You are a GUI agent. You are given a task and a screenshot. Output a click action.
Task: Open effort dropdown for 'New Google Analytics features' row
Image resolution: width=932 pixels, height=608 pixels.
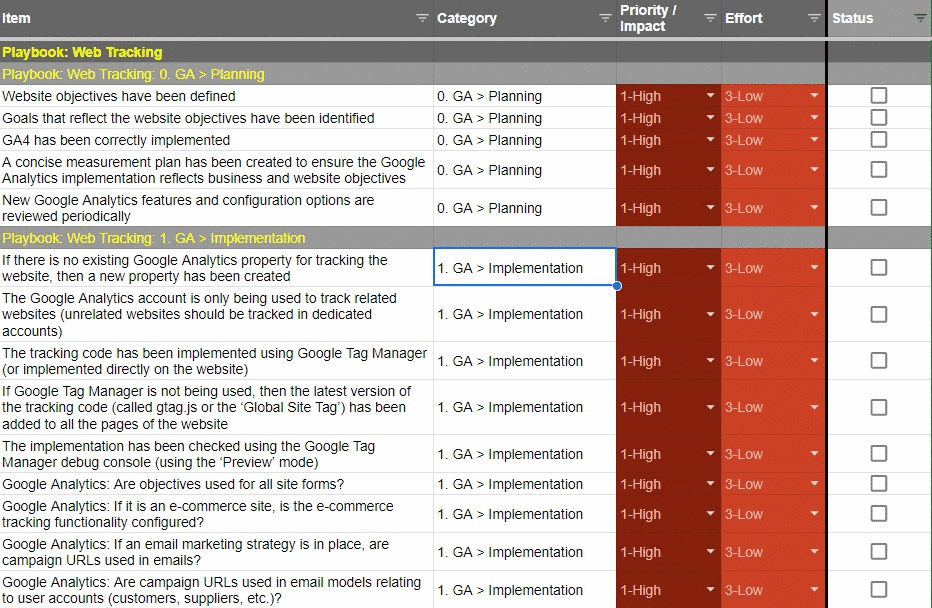click(x=814, y=207)
